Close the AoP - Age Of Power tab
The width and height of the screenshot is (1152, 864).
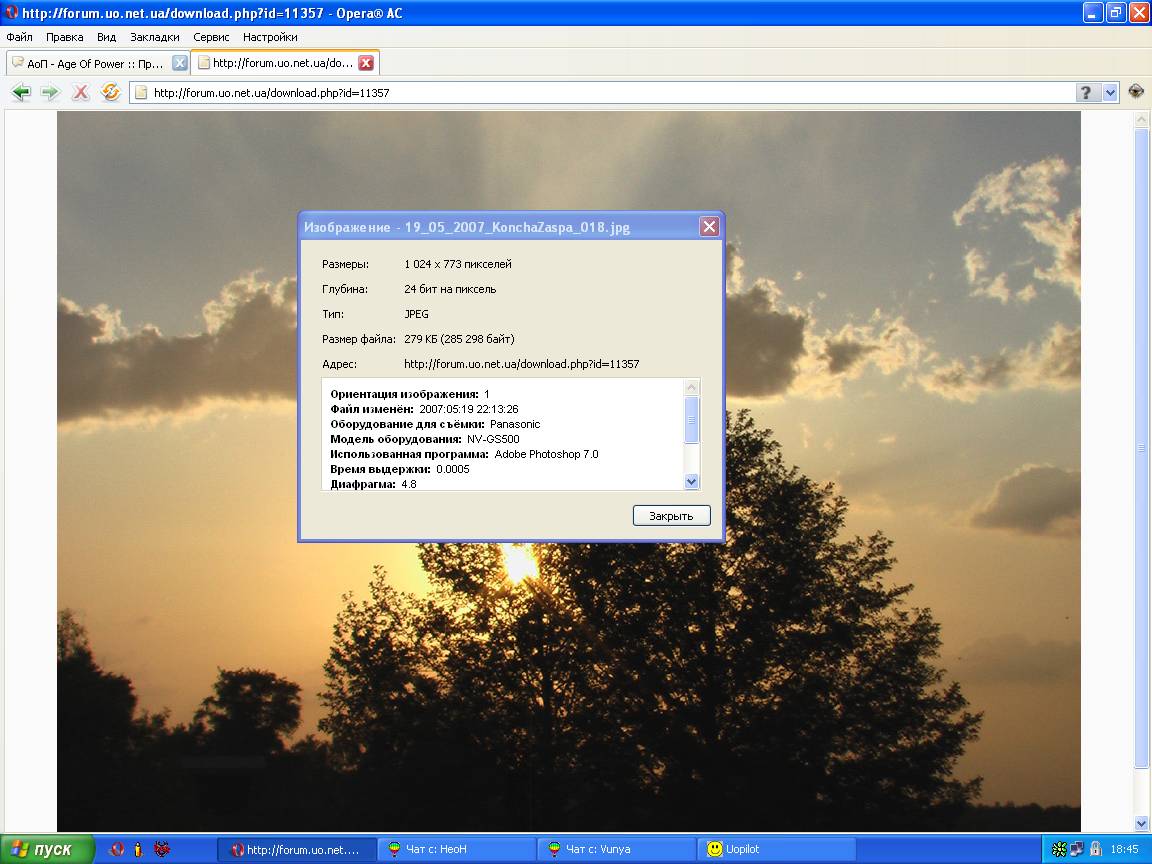click(180, 63)
